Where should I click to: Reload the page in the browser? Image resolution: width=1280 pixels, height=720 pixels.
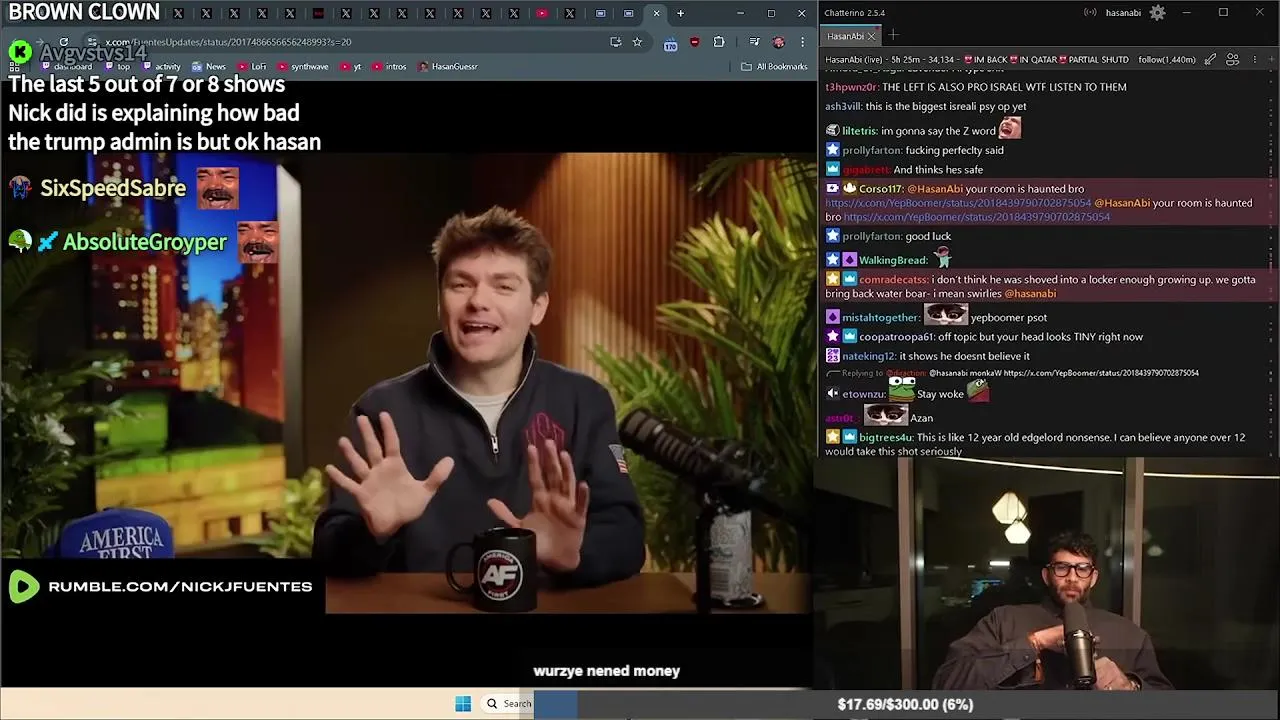(64, 42)
